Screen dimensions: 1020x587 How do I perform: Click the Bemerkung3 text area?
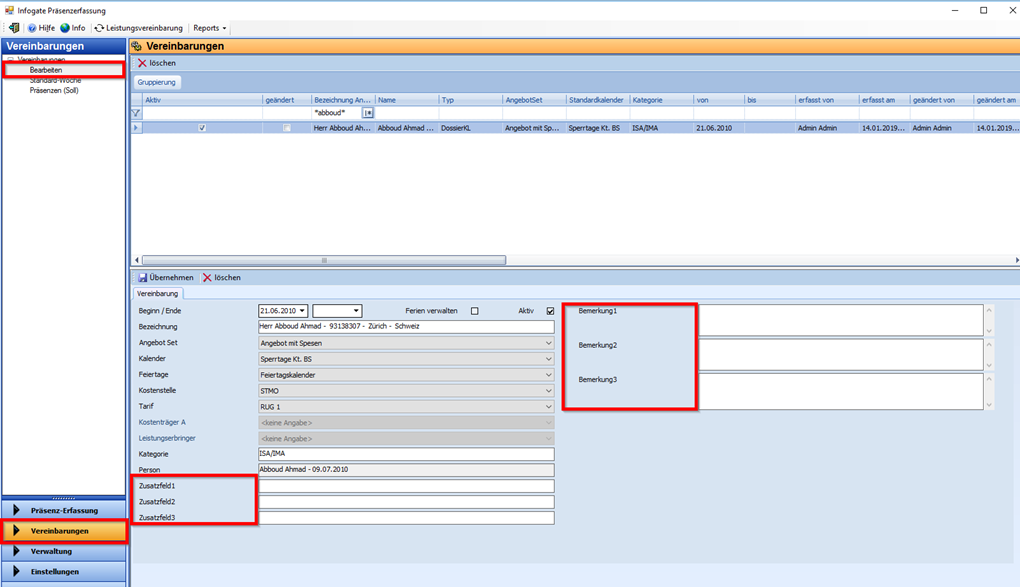point(840,391)
